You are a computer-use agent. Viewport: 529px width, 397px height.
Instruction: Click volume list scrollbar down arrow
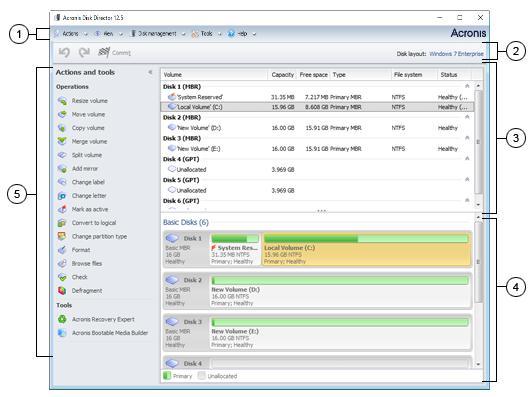click(478, 205)
